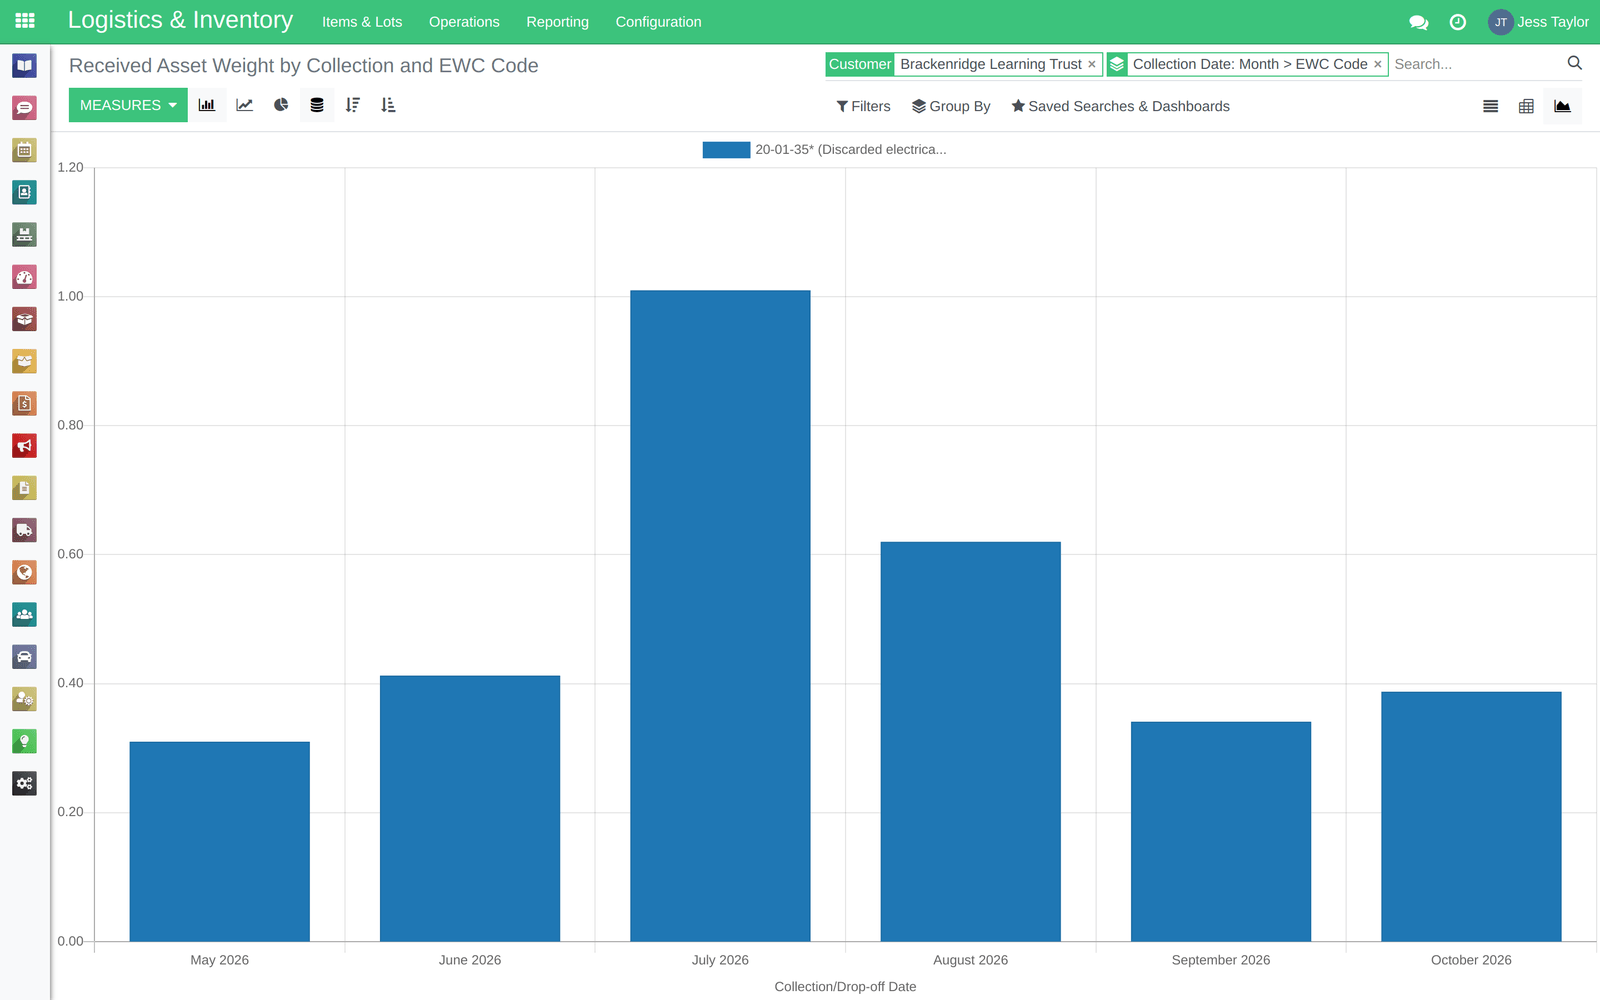Open conversations icon in top bar
The image size is (1600, 1000).
[x=1418, y=22]
